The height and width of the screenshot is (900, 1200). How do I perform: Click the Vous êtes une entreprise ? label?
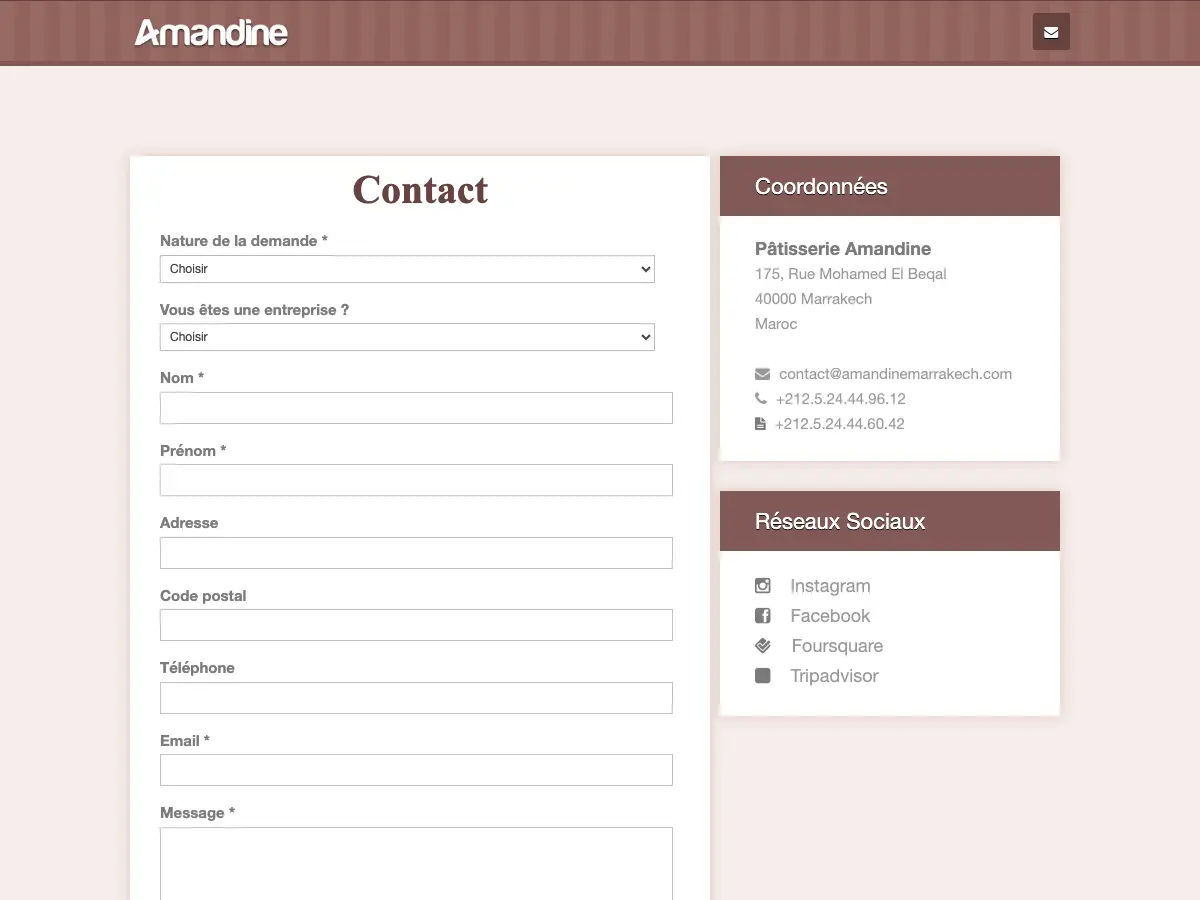point(255,310)
